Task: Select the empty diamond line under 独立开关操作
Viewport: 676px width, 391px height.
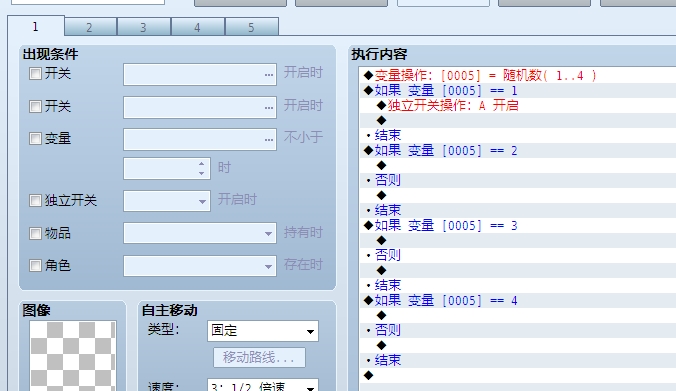Action: (x=517, y=120)
